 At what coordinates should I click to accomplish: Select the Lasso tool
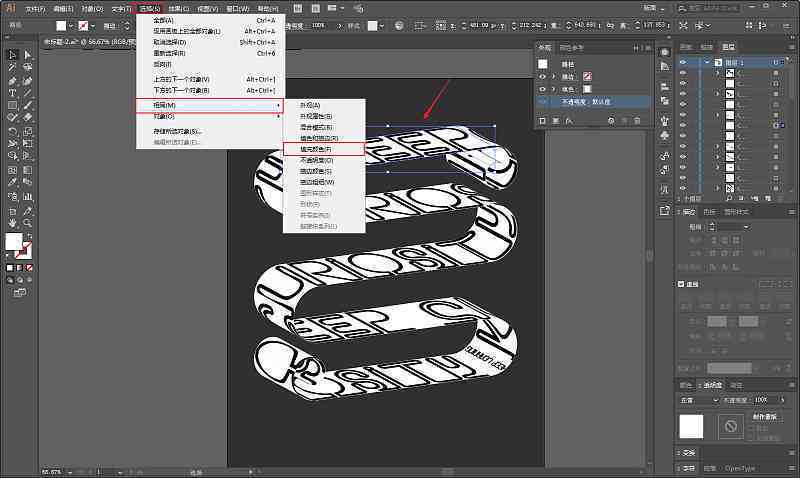[28, 67]
